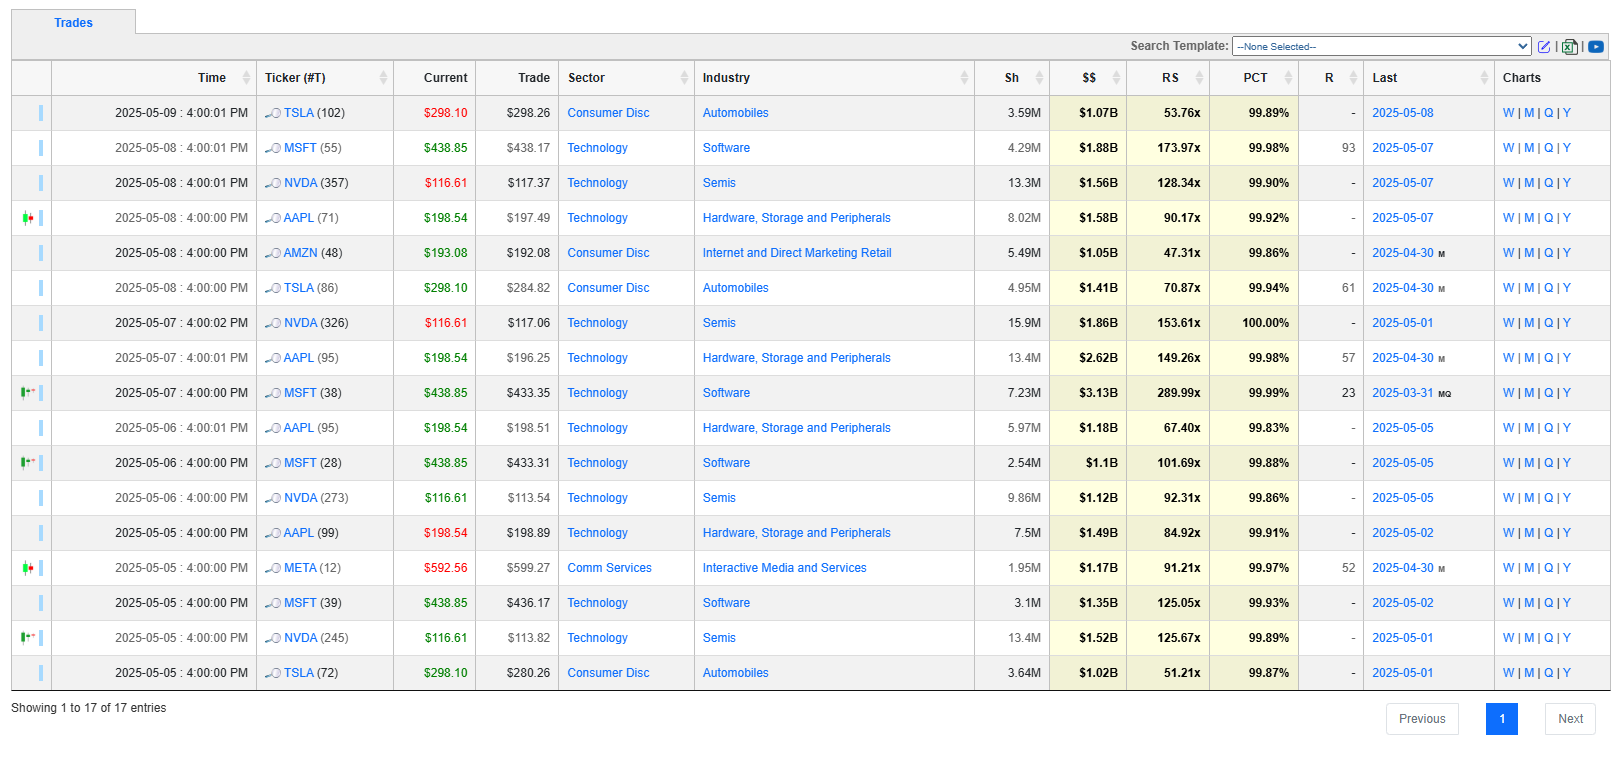1620x762 pixels.
Task: Open the Y chart link for AAPL (71)
Action: click(x=1567, y=218)
